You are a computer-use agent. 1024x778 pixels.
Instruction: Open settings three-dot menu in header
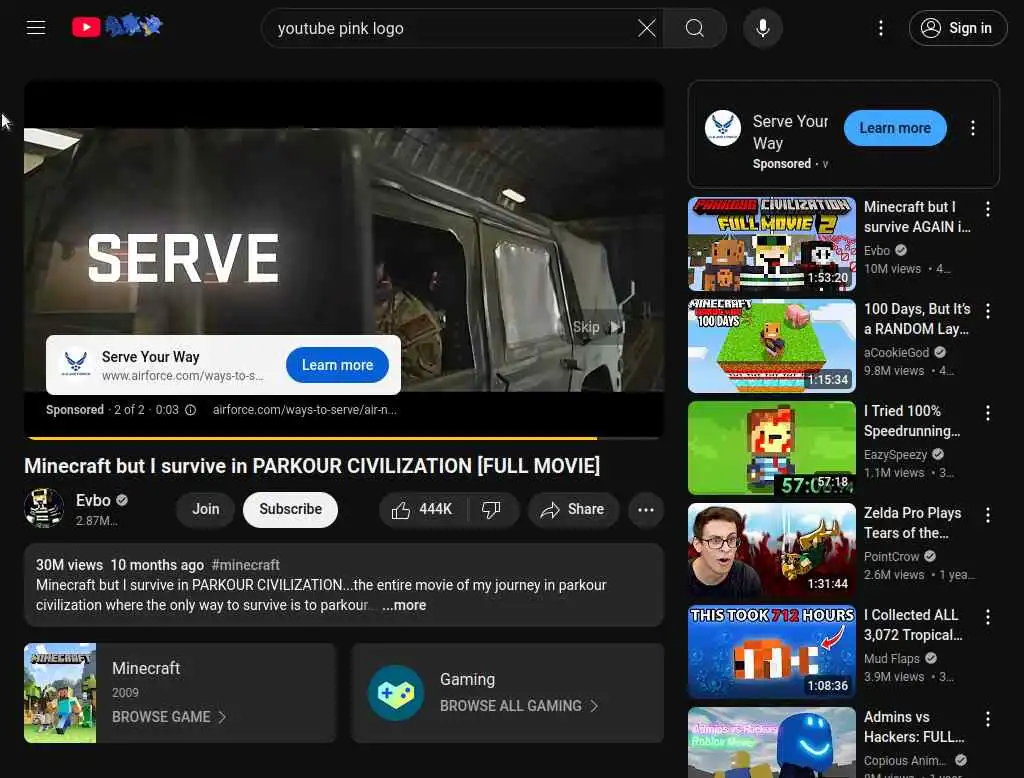pos(881,28)
